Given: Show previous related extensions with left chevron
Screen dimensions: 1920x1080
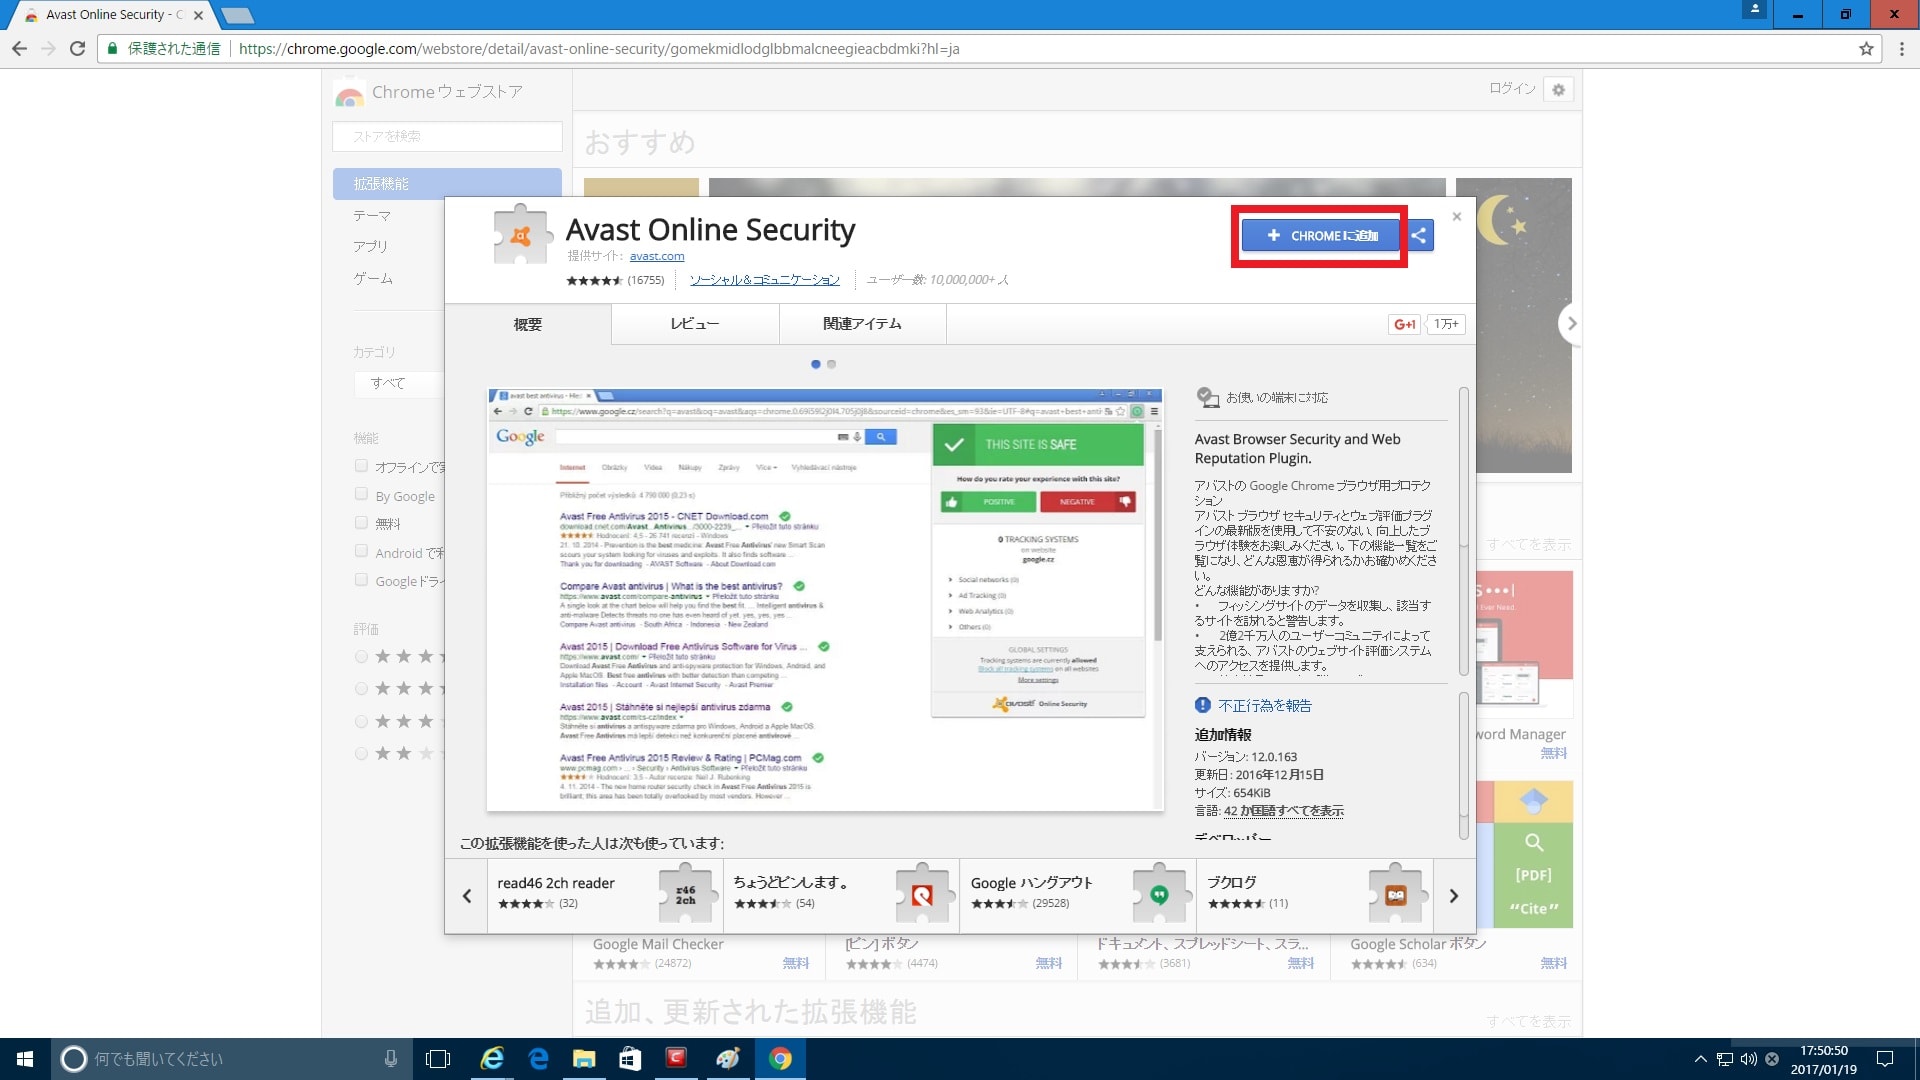Looking at the screenshot, I should click(x=467, y=896).
